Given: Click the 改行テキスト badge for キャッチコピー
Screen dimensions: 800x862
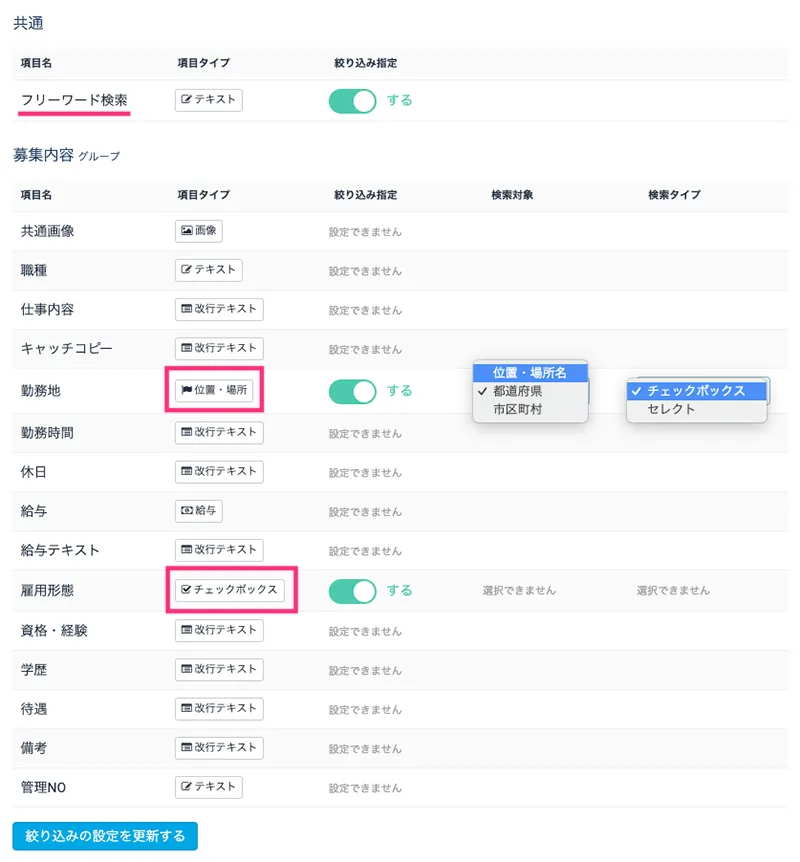Looking at the screenshot, I should [x=219, y=349].
